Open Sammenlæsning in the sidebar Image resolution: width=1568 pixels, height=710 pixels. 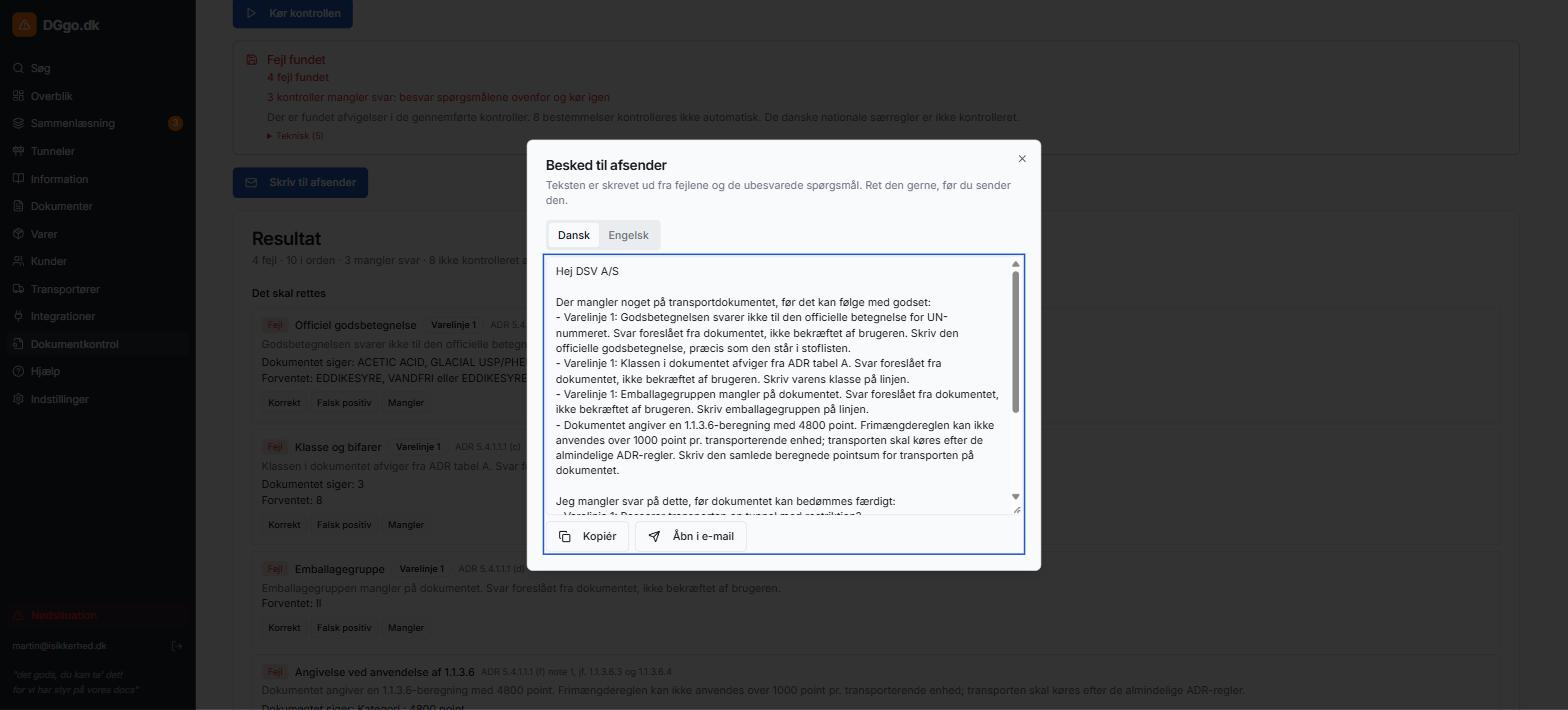point(98,123)
